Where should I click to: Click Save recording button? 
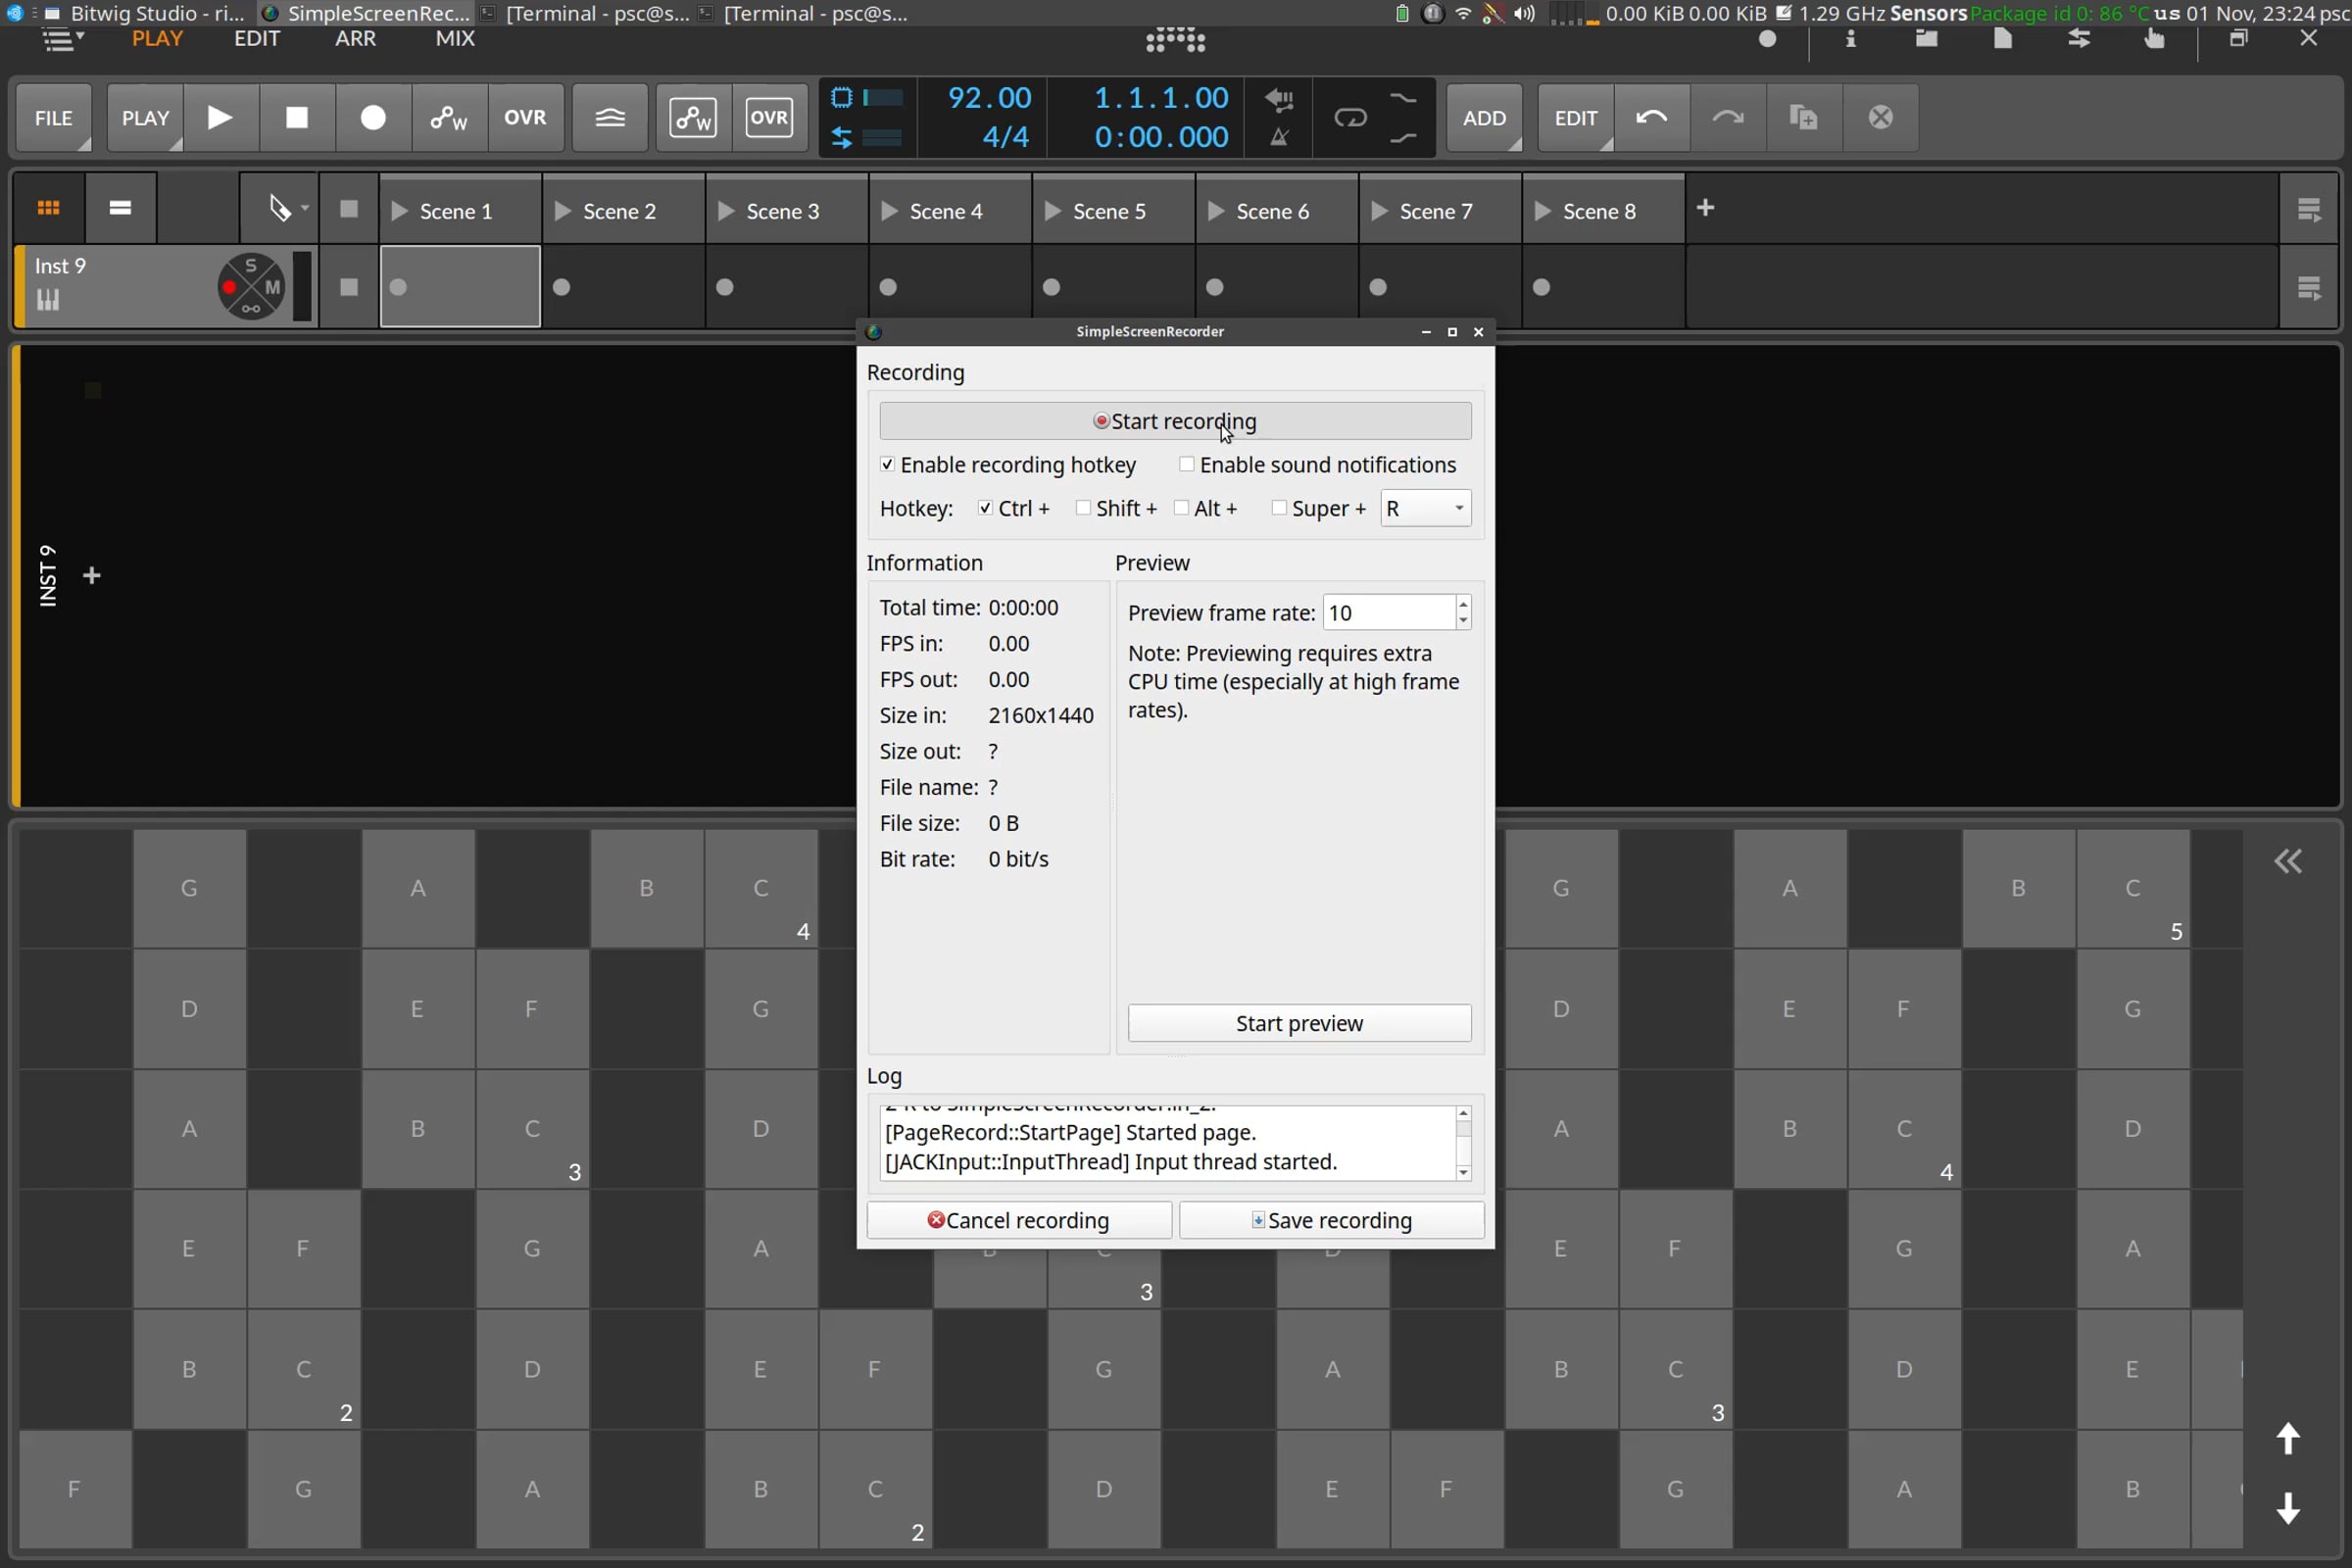(x=1331, y=1220)
